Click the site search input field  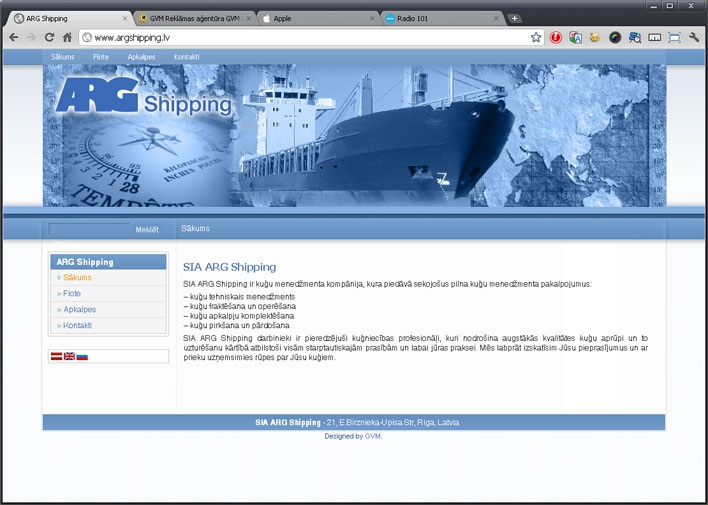click(x=89, y=229)
